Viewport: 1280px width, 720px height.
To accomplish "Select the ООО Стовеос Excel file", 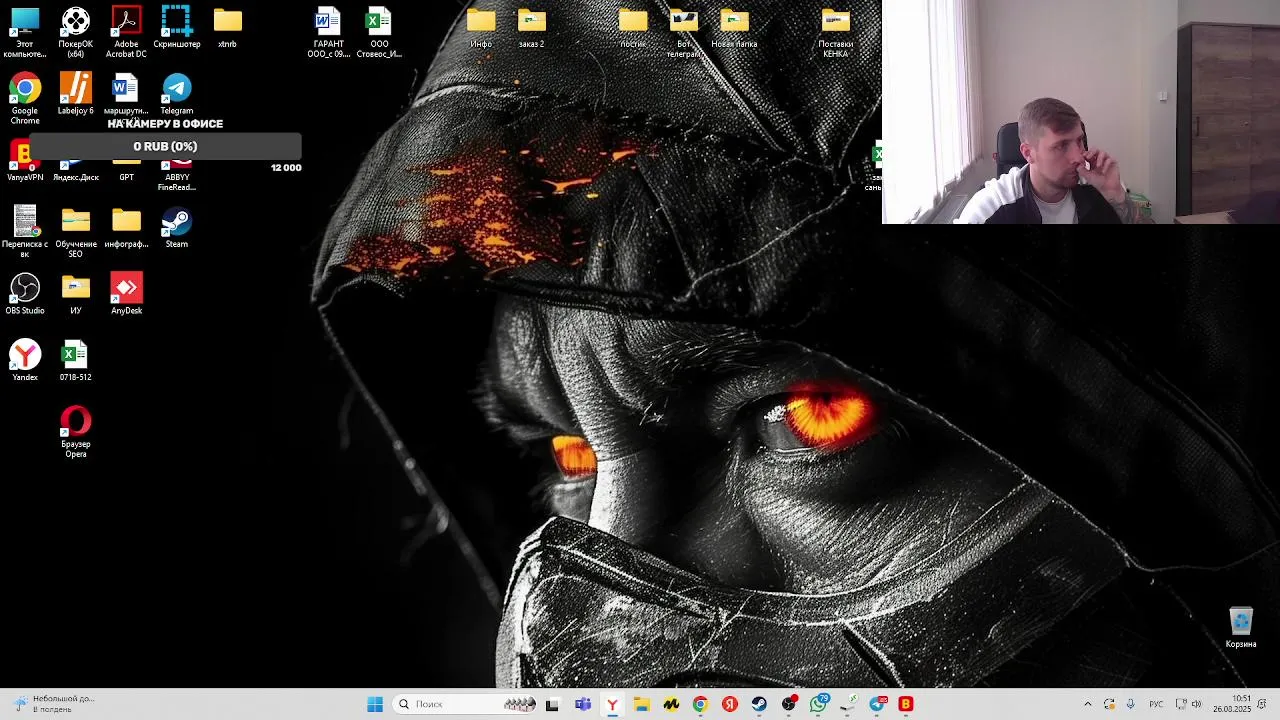I will (x=379, y=30).
